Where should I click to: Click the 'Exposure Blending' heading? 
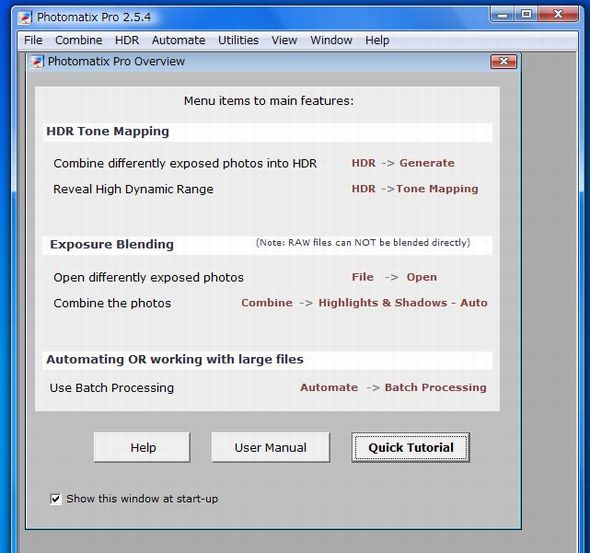click(x=112, y=245)
